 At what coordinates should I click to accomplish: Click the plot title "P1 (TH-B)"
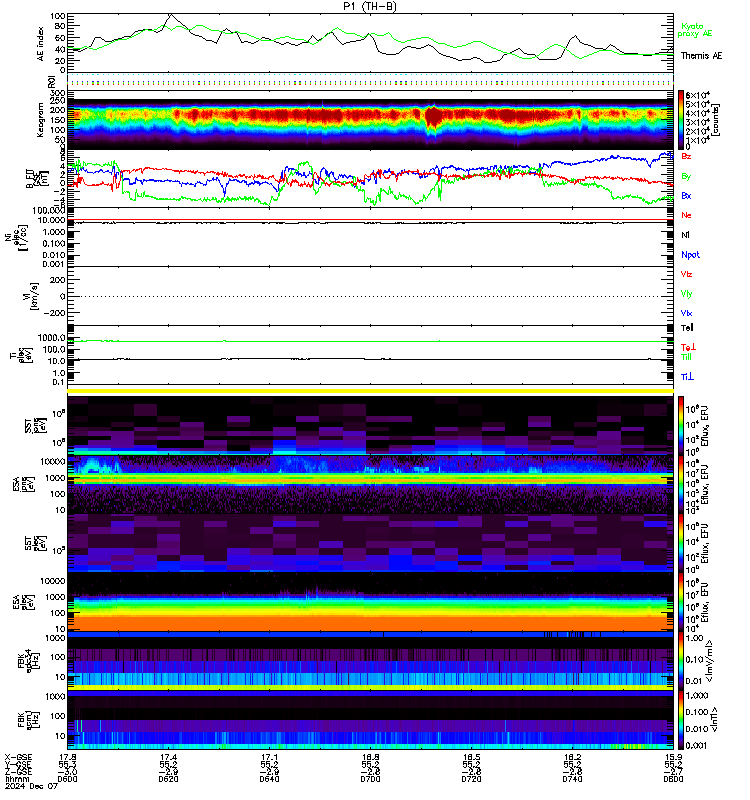tap(369, 6)
